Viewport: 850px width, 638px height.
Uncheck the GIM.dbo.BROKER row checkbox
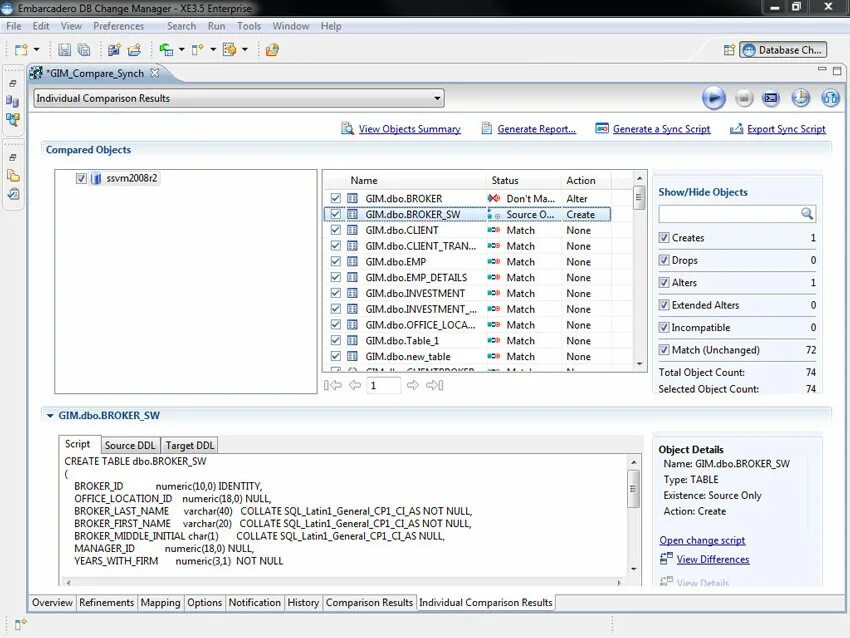point(336,198)
